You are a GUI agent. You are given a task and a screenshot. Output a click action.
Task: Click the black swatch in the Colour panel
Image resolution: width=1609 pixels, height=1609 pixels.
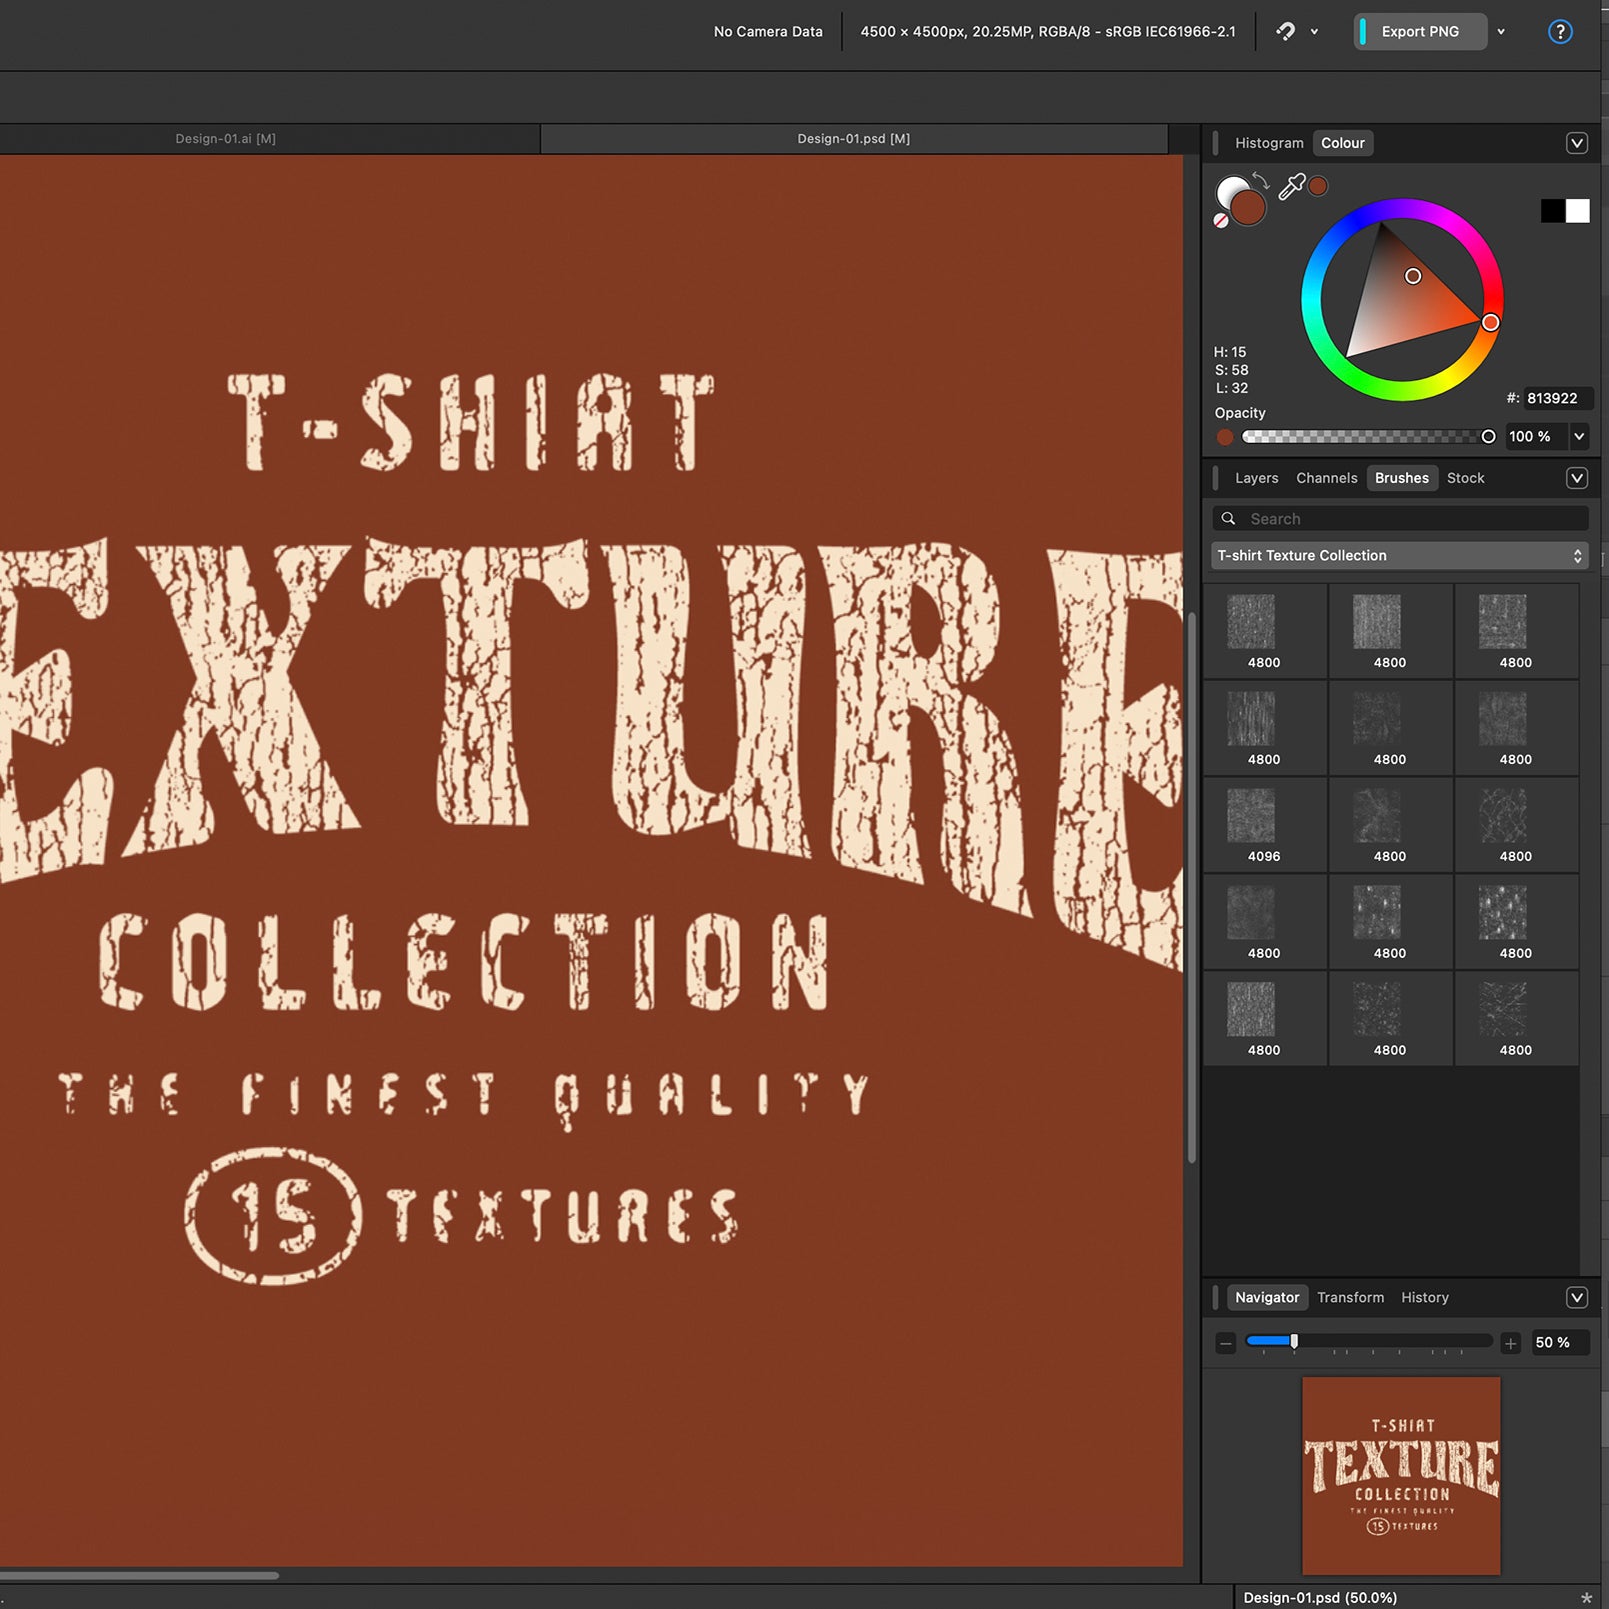(x=1551, y=211)
